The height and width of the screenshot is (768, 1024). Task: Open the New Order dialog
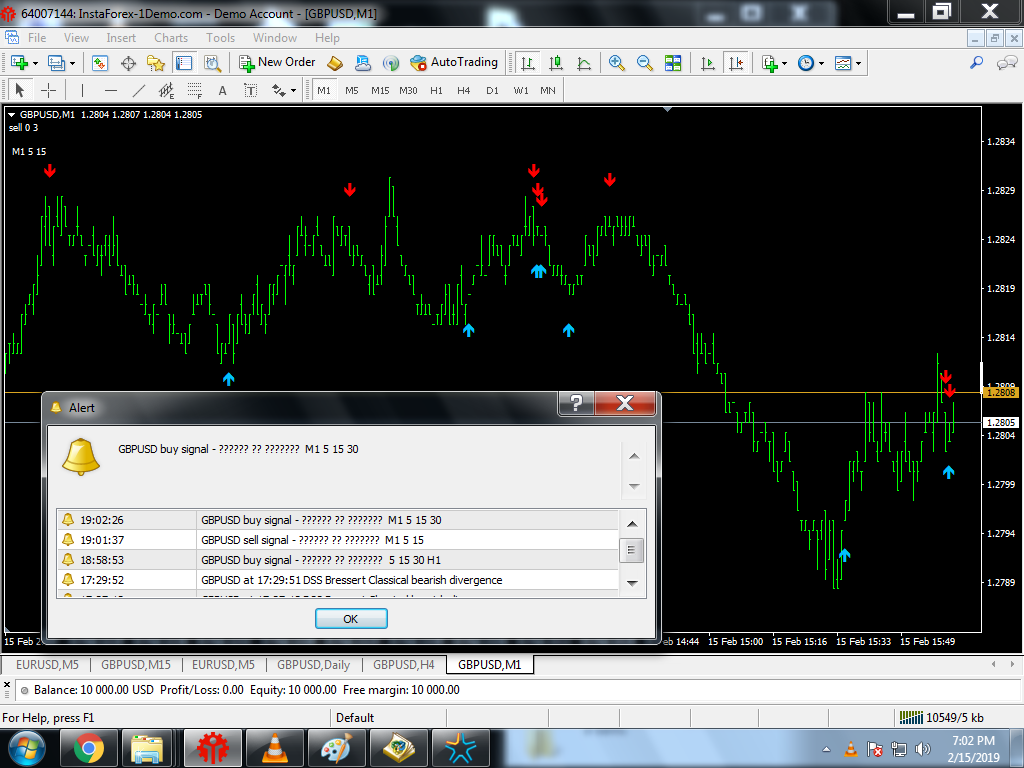[277, 63]
